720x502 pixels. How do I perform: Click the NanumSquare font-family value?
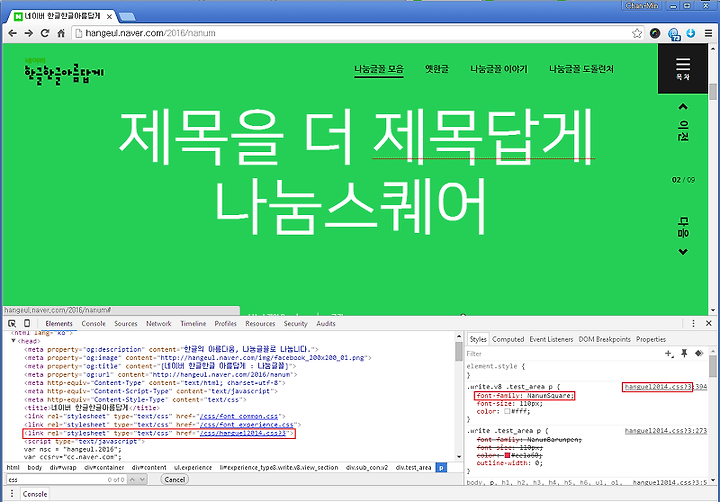coord(550,395)
